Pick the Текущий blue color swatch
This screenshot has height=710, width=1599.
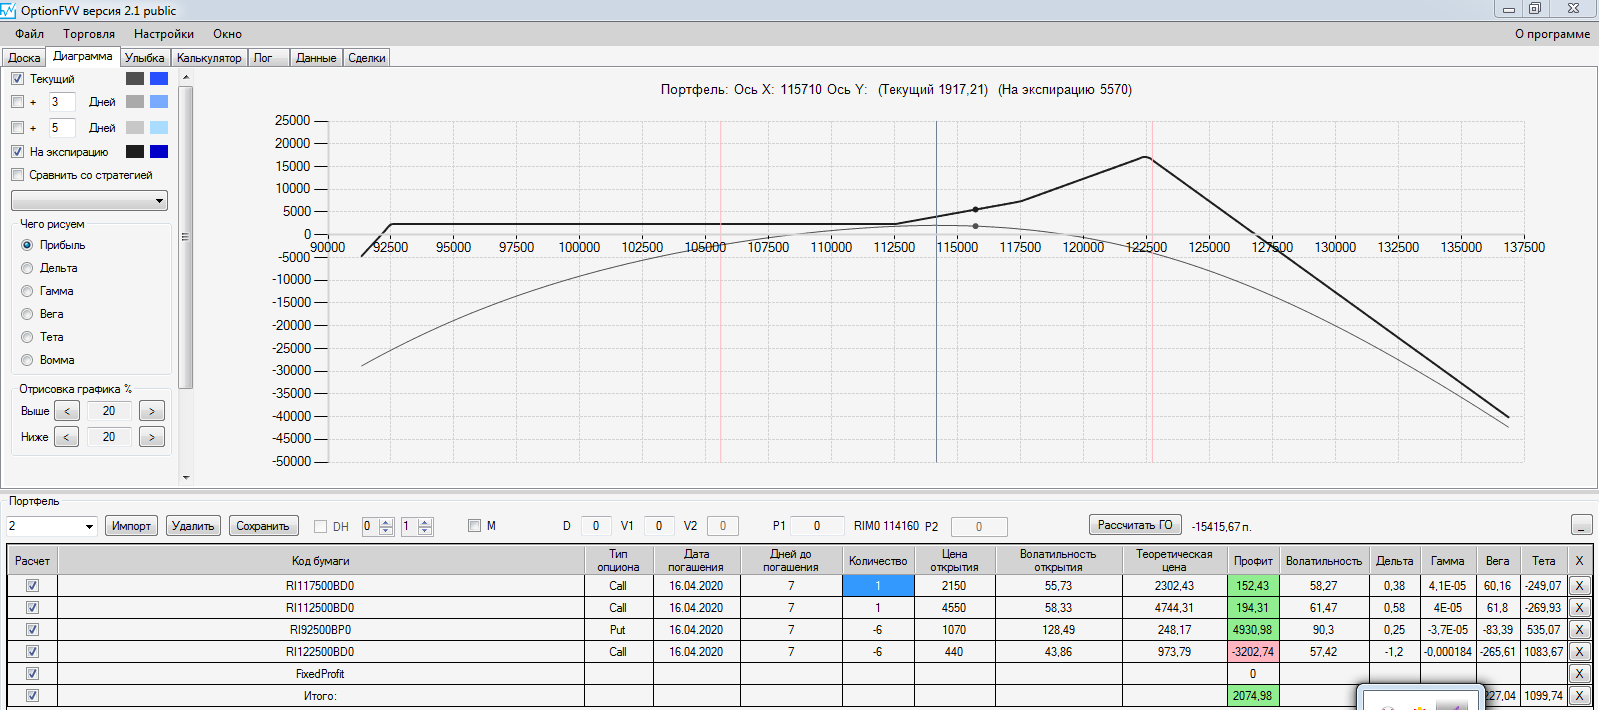point(159,79)
